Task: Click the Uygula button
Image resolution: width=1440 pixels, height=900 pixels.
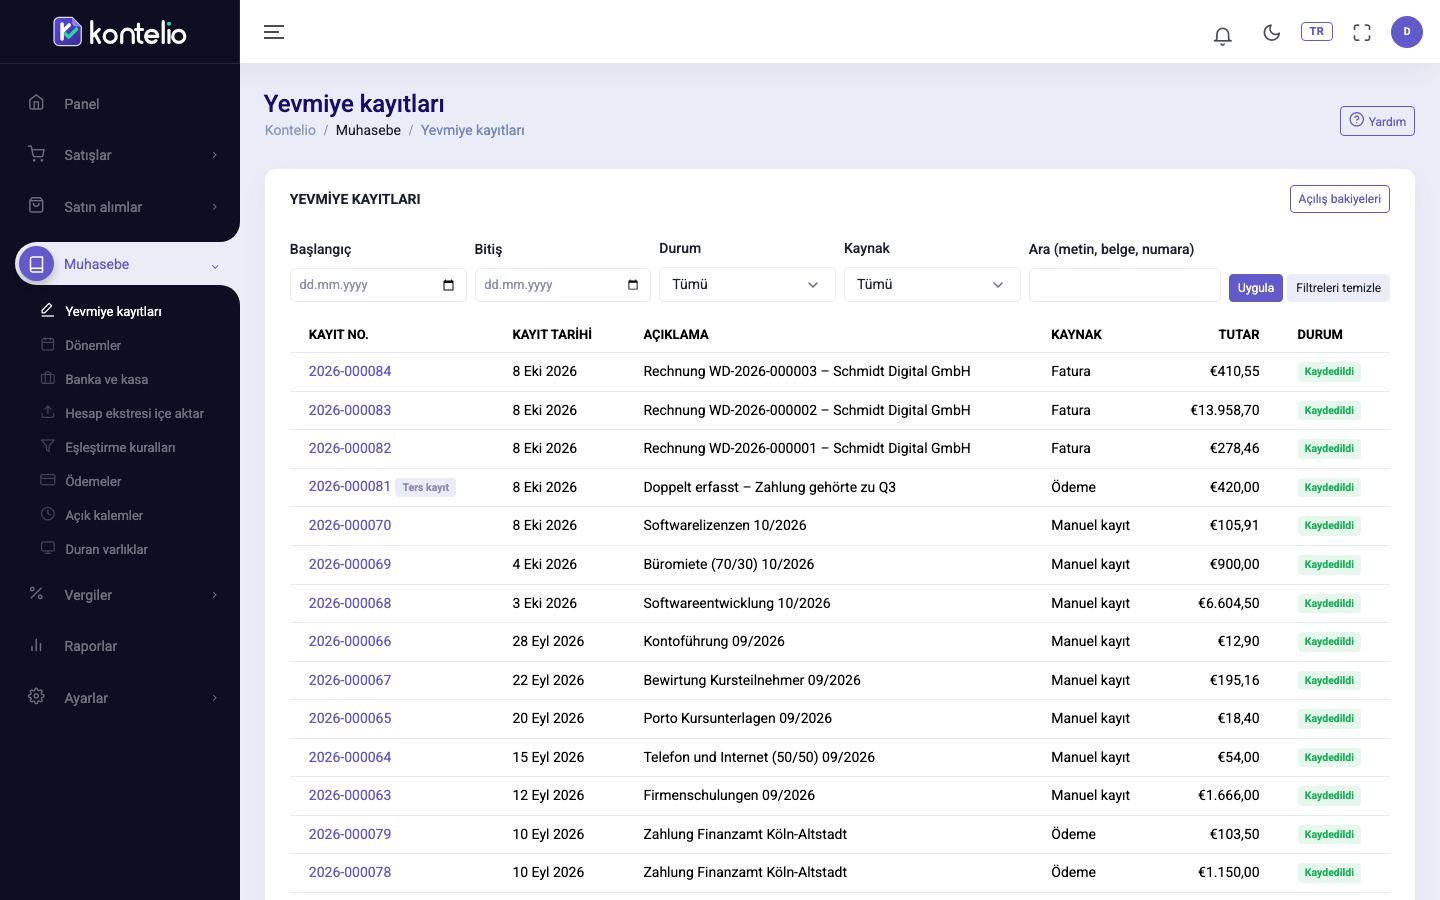Action: tap(1255, 288)
